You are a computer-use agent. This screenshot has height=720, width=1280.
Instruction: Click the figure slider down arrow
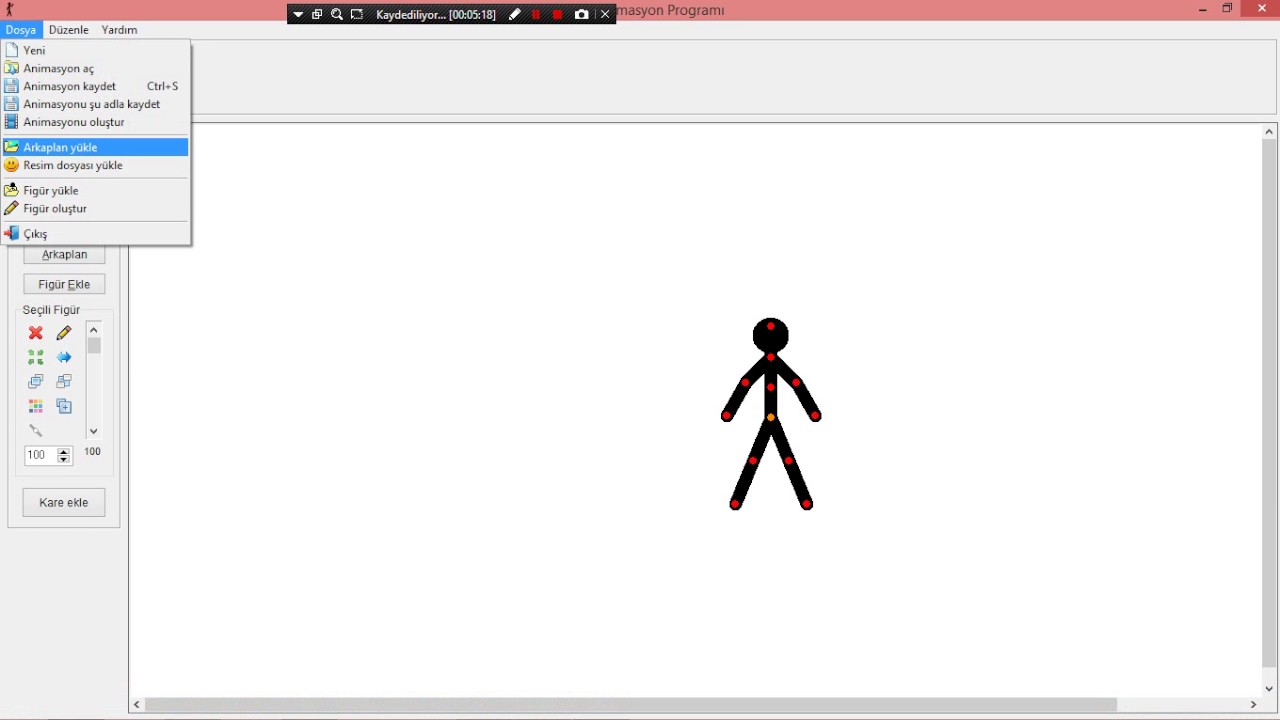tap(94, 432)
